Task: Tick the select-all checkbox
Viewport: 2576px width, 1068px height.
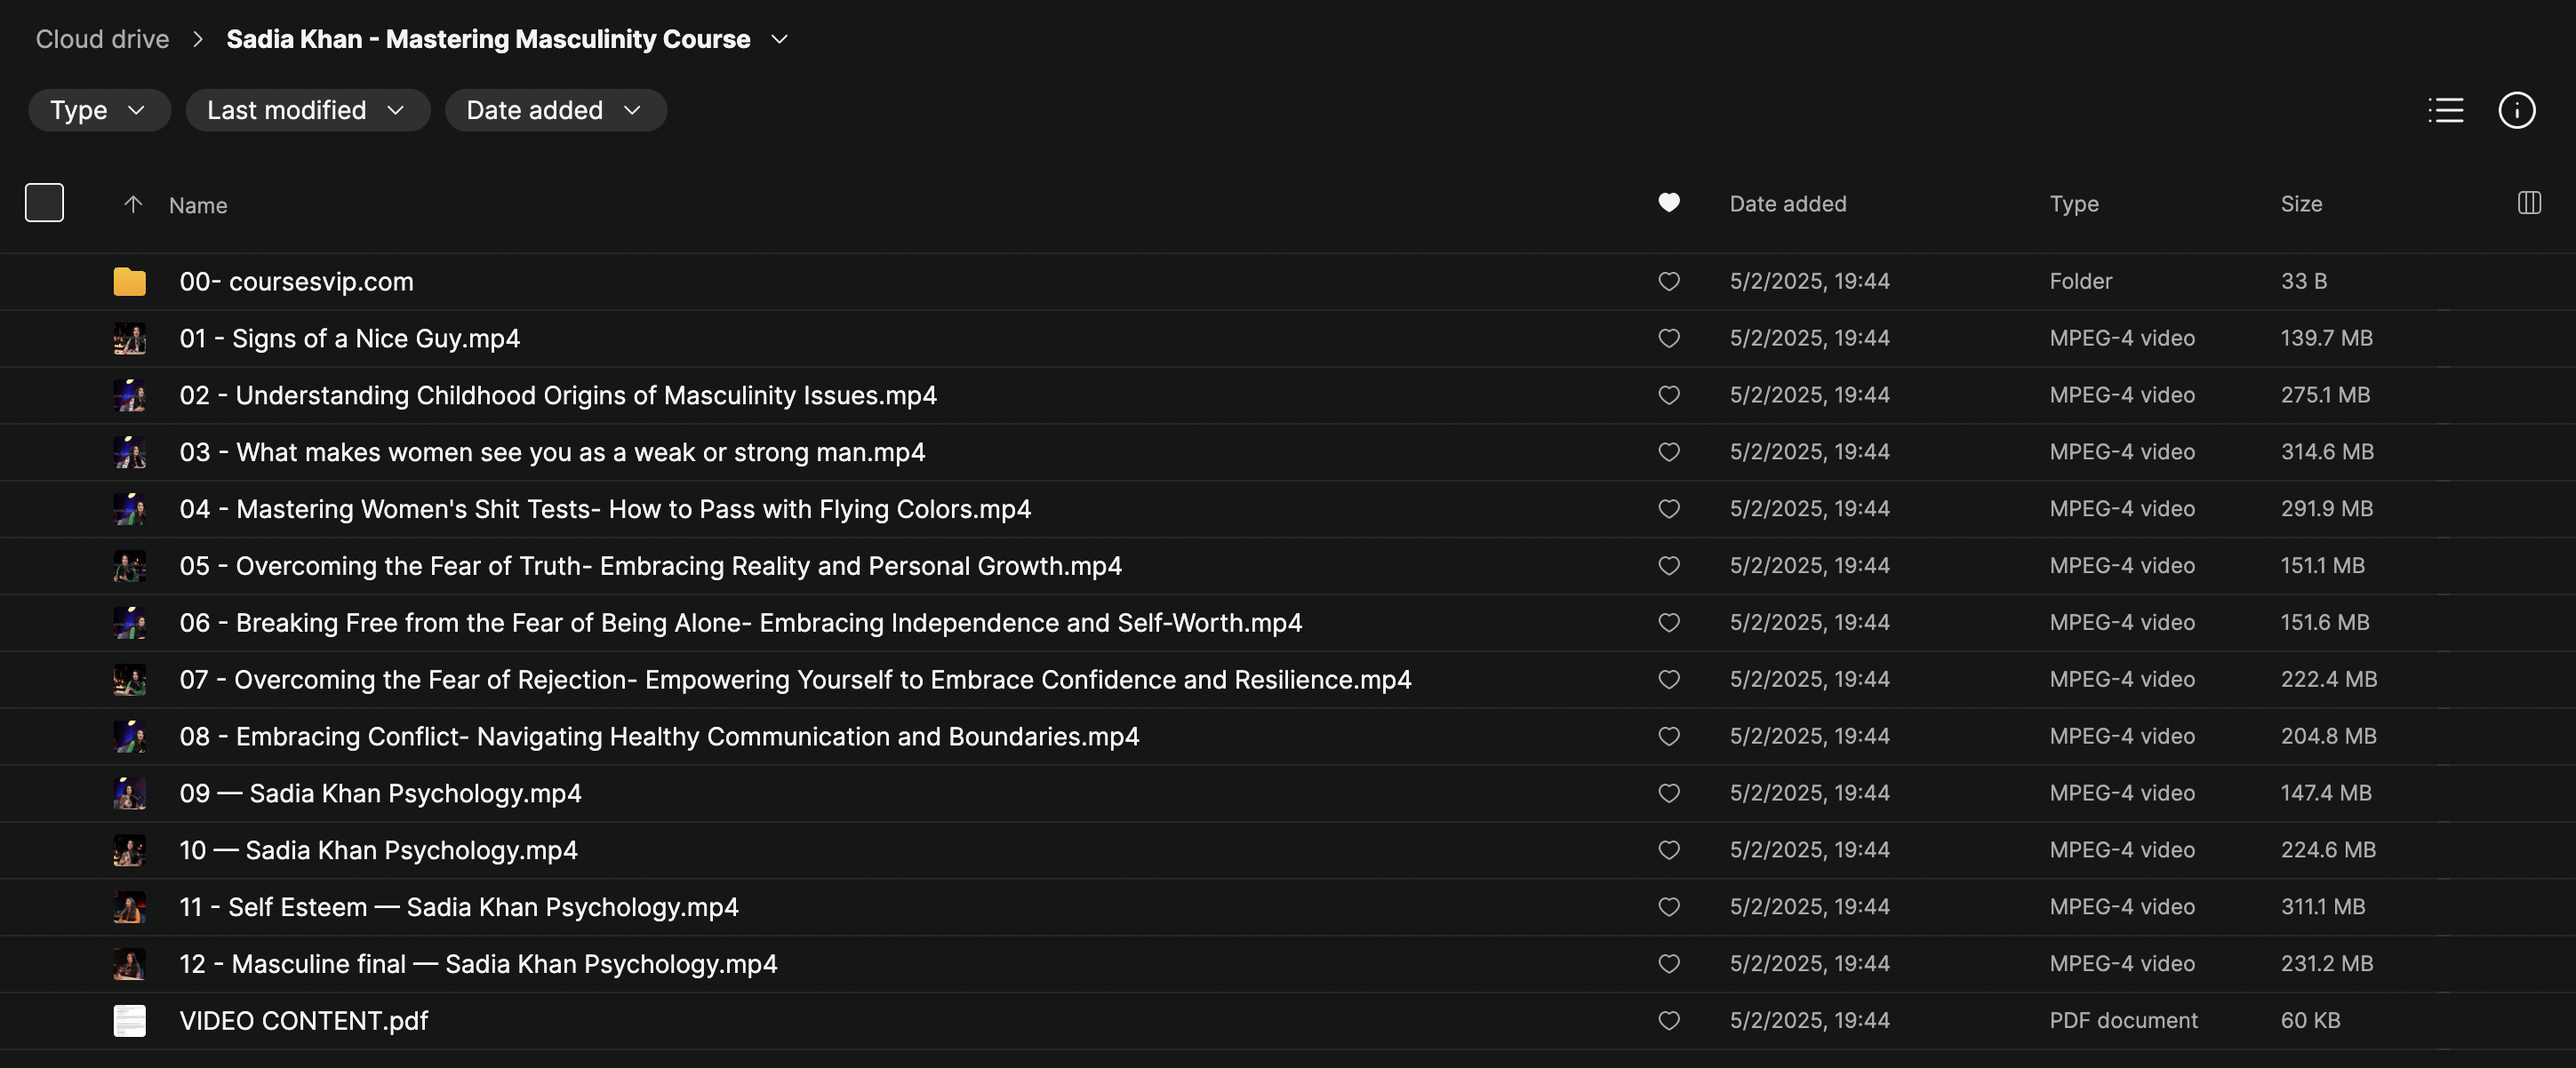Action: pos(44,203)
